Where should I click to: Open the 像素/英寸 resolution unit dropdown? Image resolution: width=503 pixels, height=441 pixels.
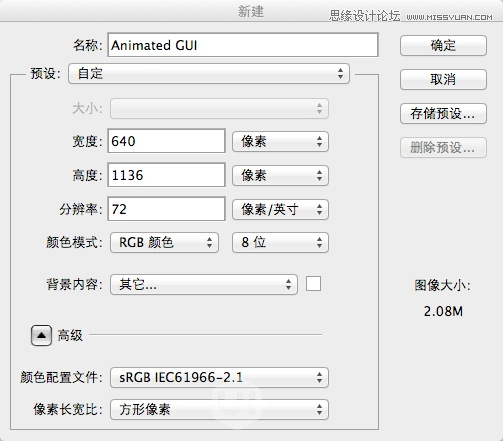[280, 210]
